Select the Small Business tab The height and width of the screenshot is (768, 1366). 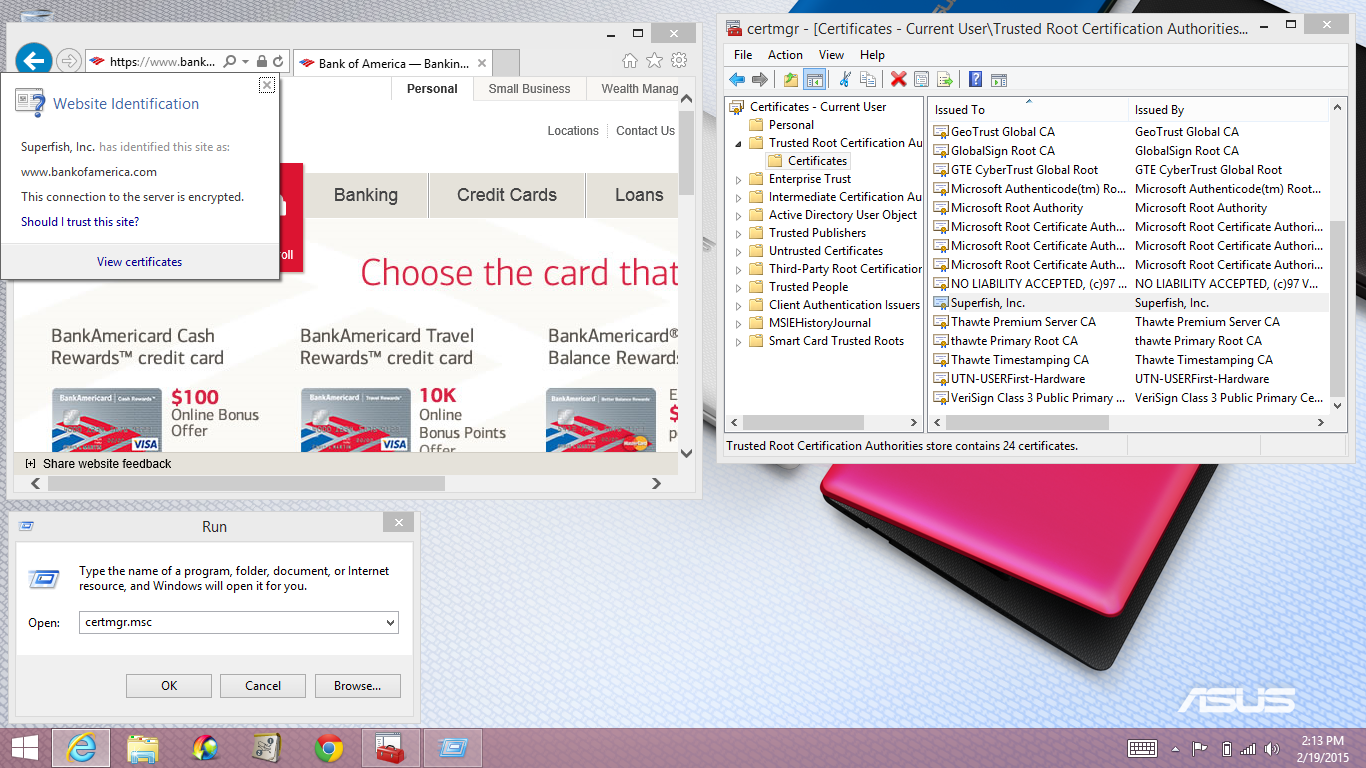pos(529,88)
